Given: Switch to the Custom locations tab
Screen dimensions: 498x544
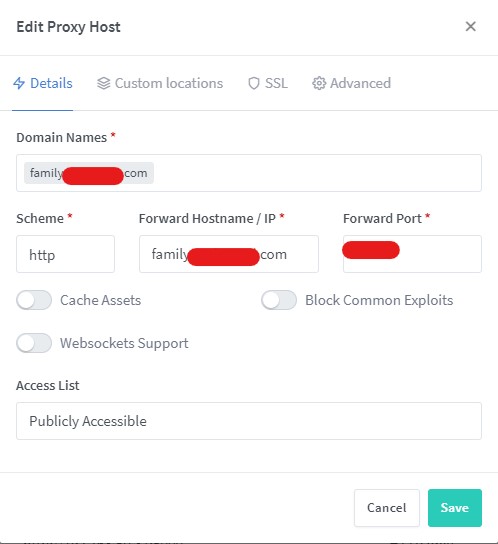Looking at the screenshot, I should (x=160, y=83).
